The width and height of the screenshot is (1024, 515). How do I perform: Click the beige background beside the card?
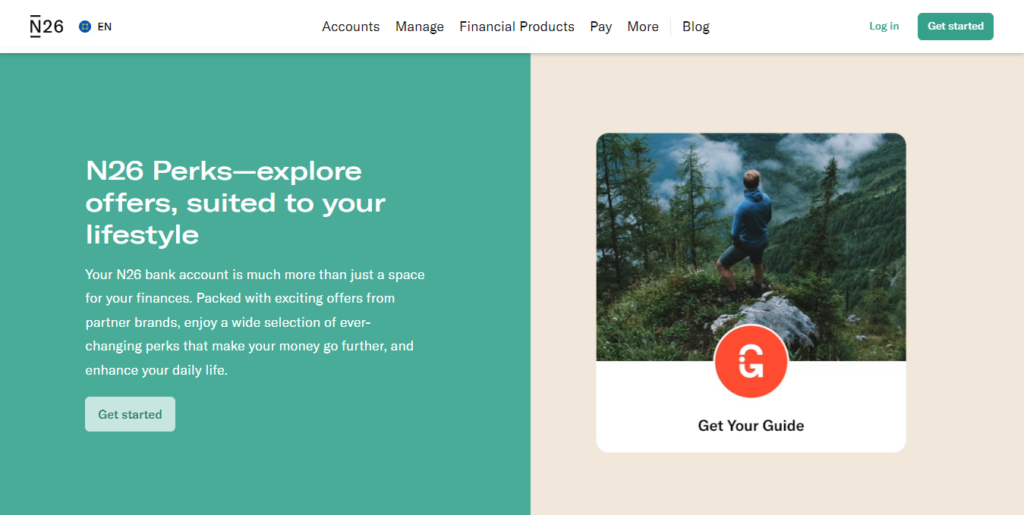click(x=963, y=294)
